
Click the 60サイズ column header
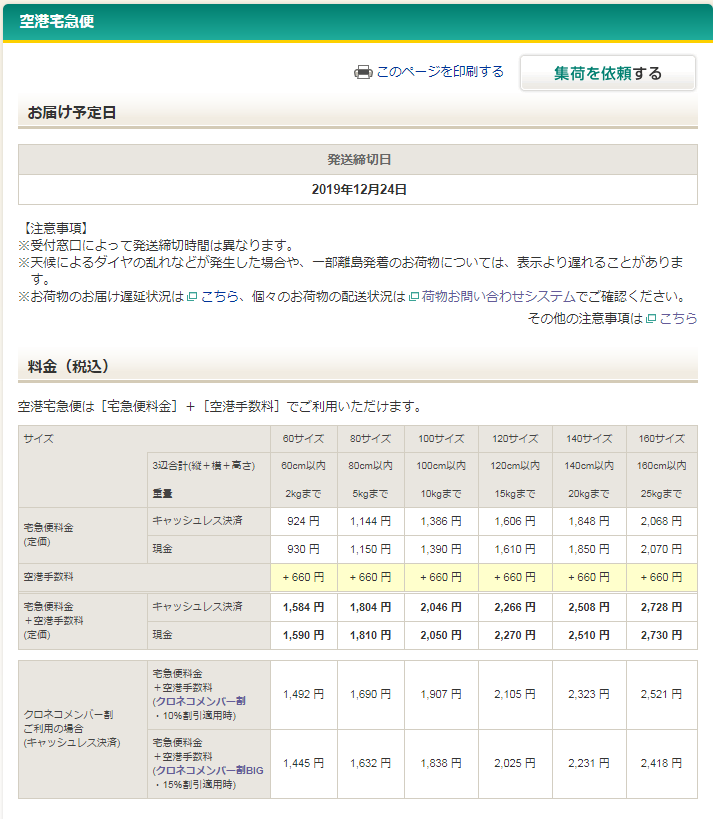click(x=303, y=439)
